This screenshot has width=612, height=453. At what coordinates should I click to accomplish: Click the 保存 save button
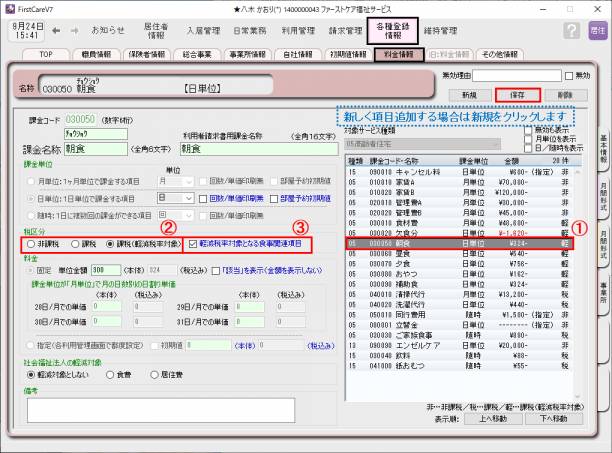click(x=517, y=94)
